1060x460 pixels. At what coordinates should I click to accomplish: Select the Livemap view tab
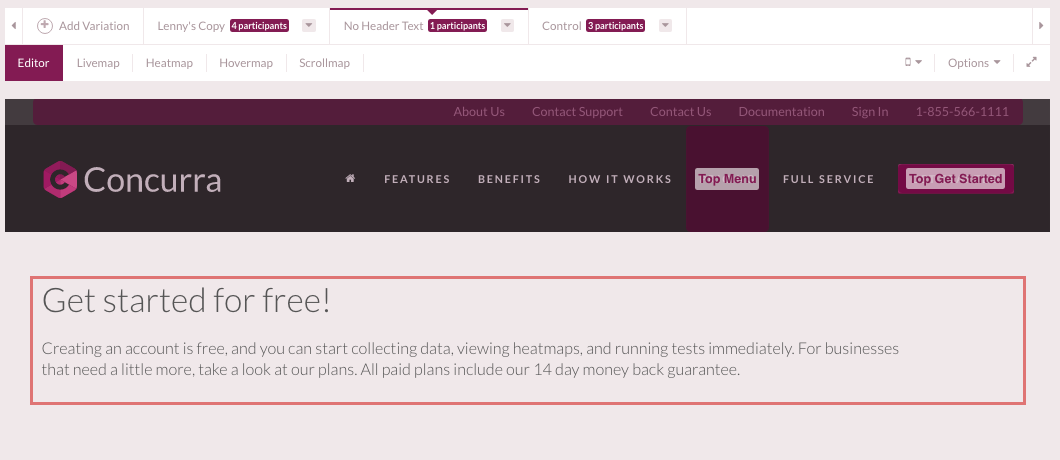[x=98, y=63]
